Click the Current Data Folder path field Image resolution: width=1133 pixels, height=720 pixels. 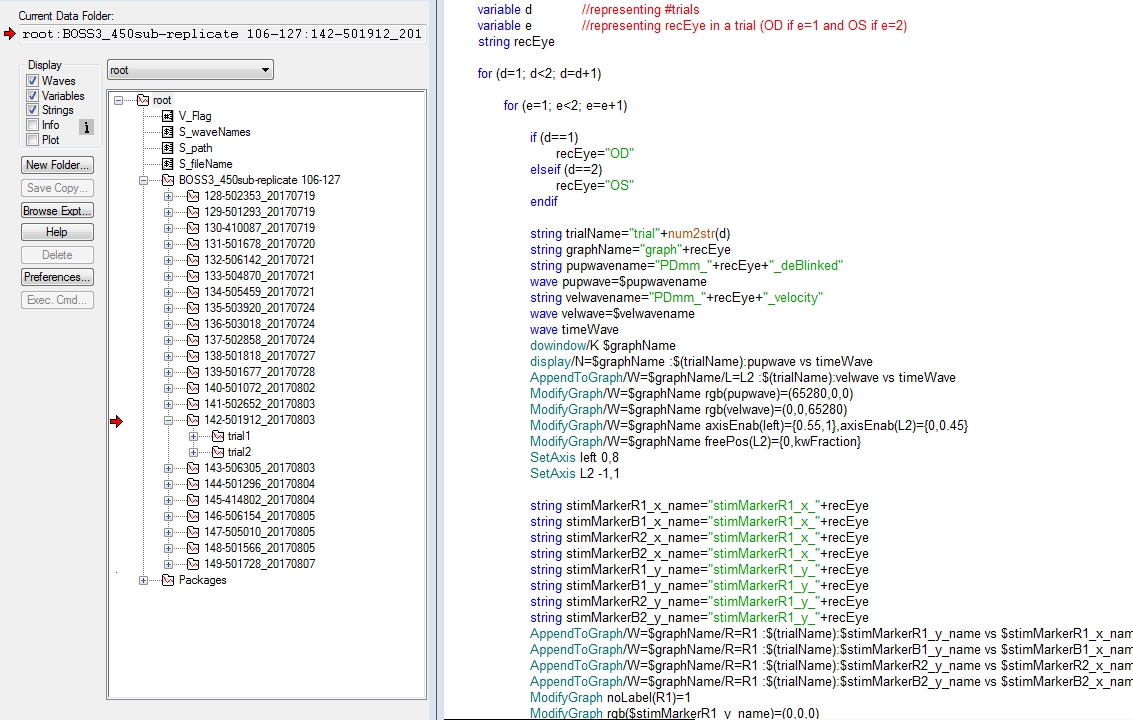220,34
